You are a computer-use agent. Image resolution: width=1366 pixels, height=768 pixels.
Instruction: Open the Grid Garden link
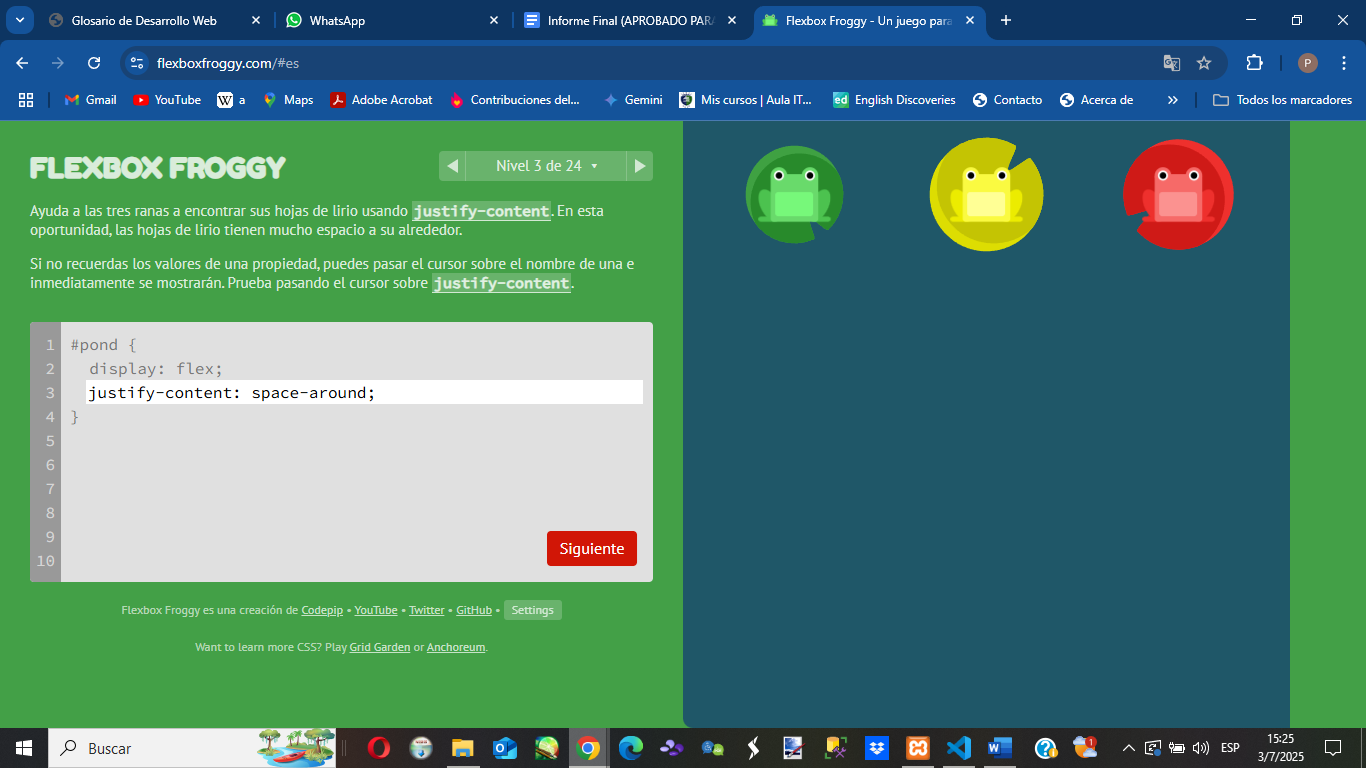pyautogui.click(x=380, y=647)
